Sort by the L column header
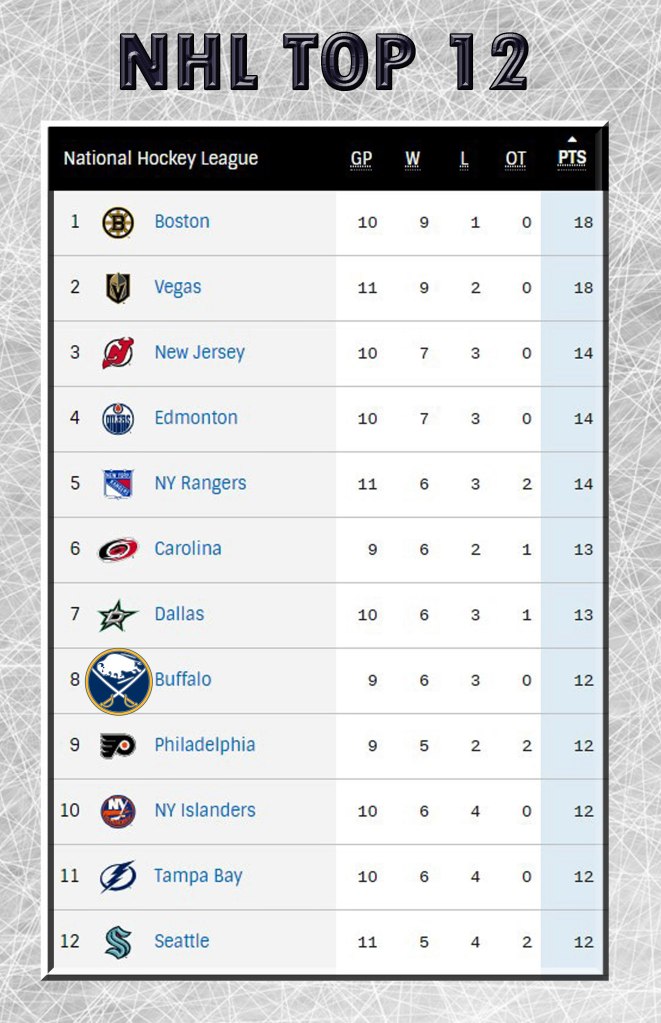Image resolution: width=661 pixels, height=1023 pixels. click(x=464, y=159)
